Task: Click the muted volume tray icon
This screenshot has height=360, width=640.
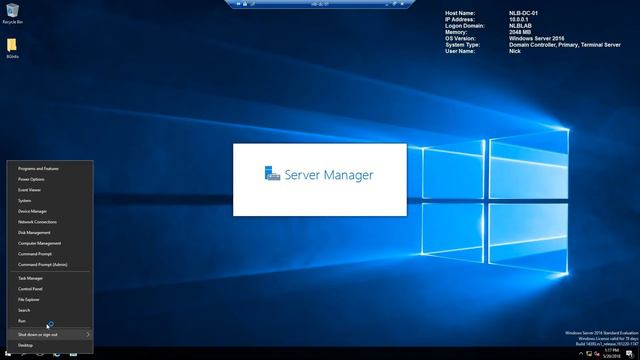Action: [597, 354]
